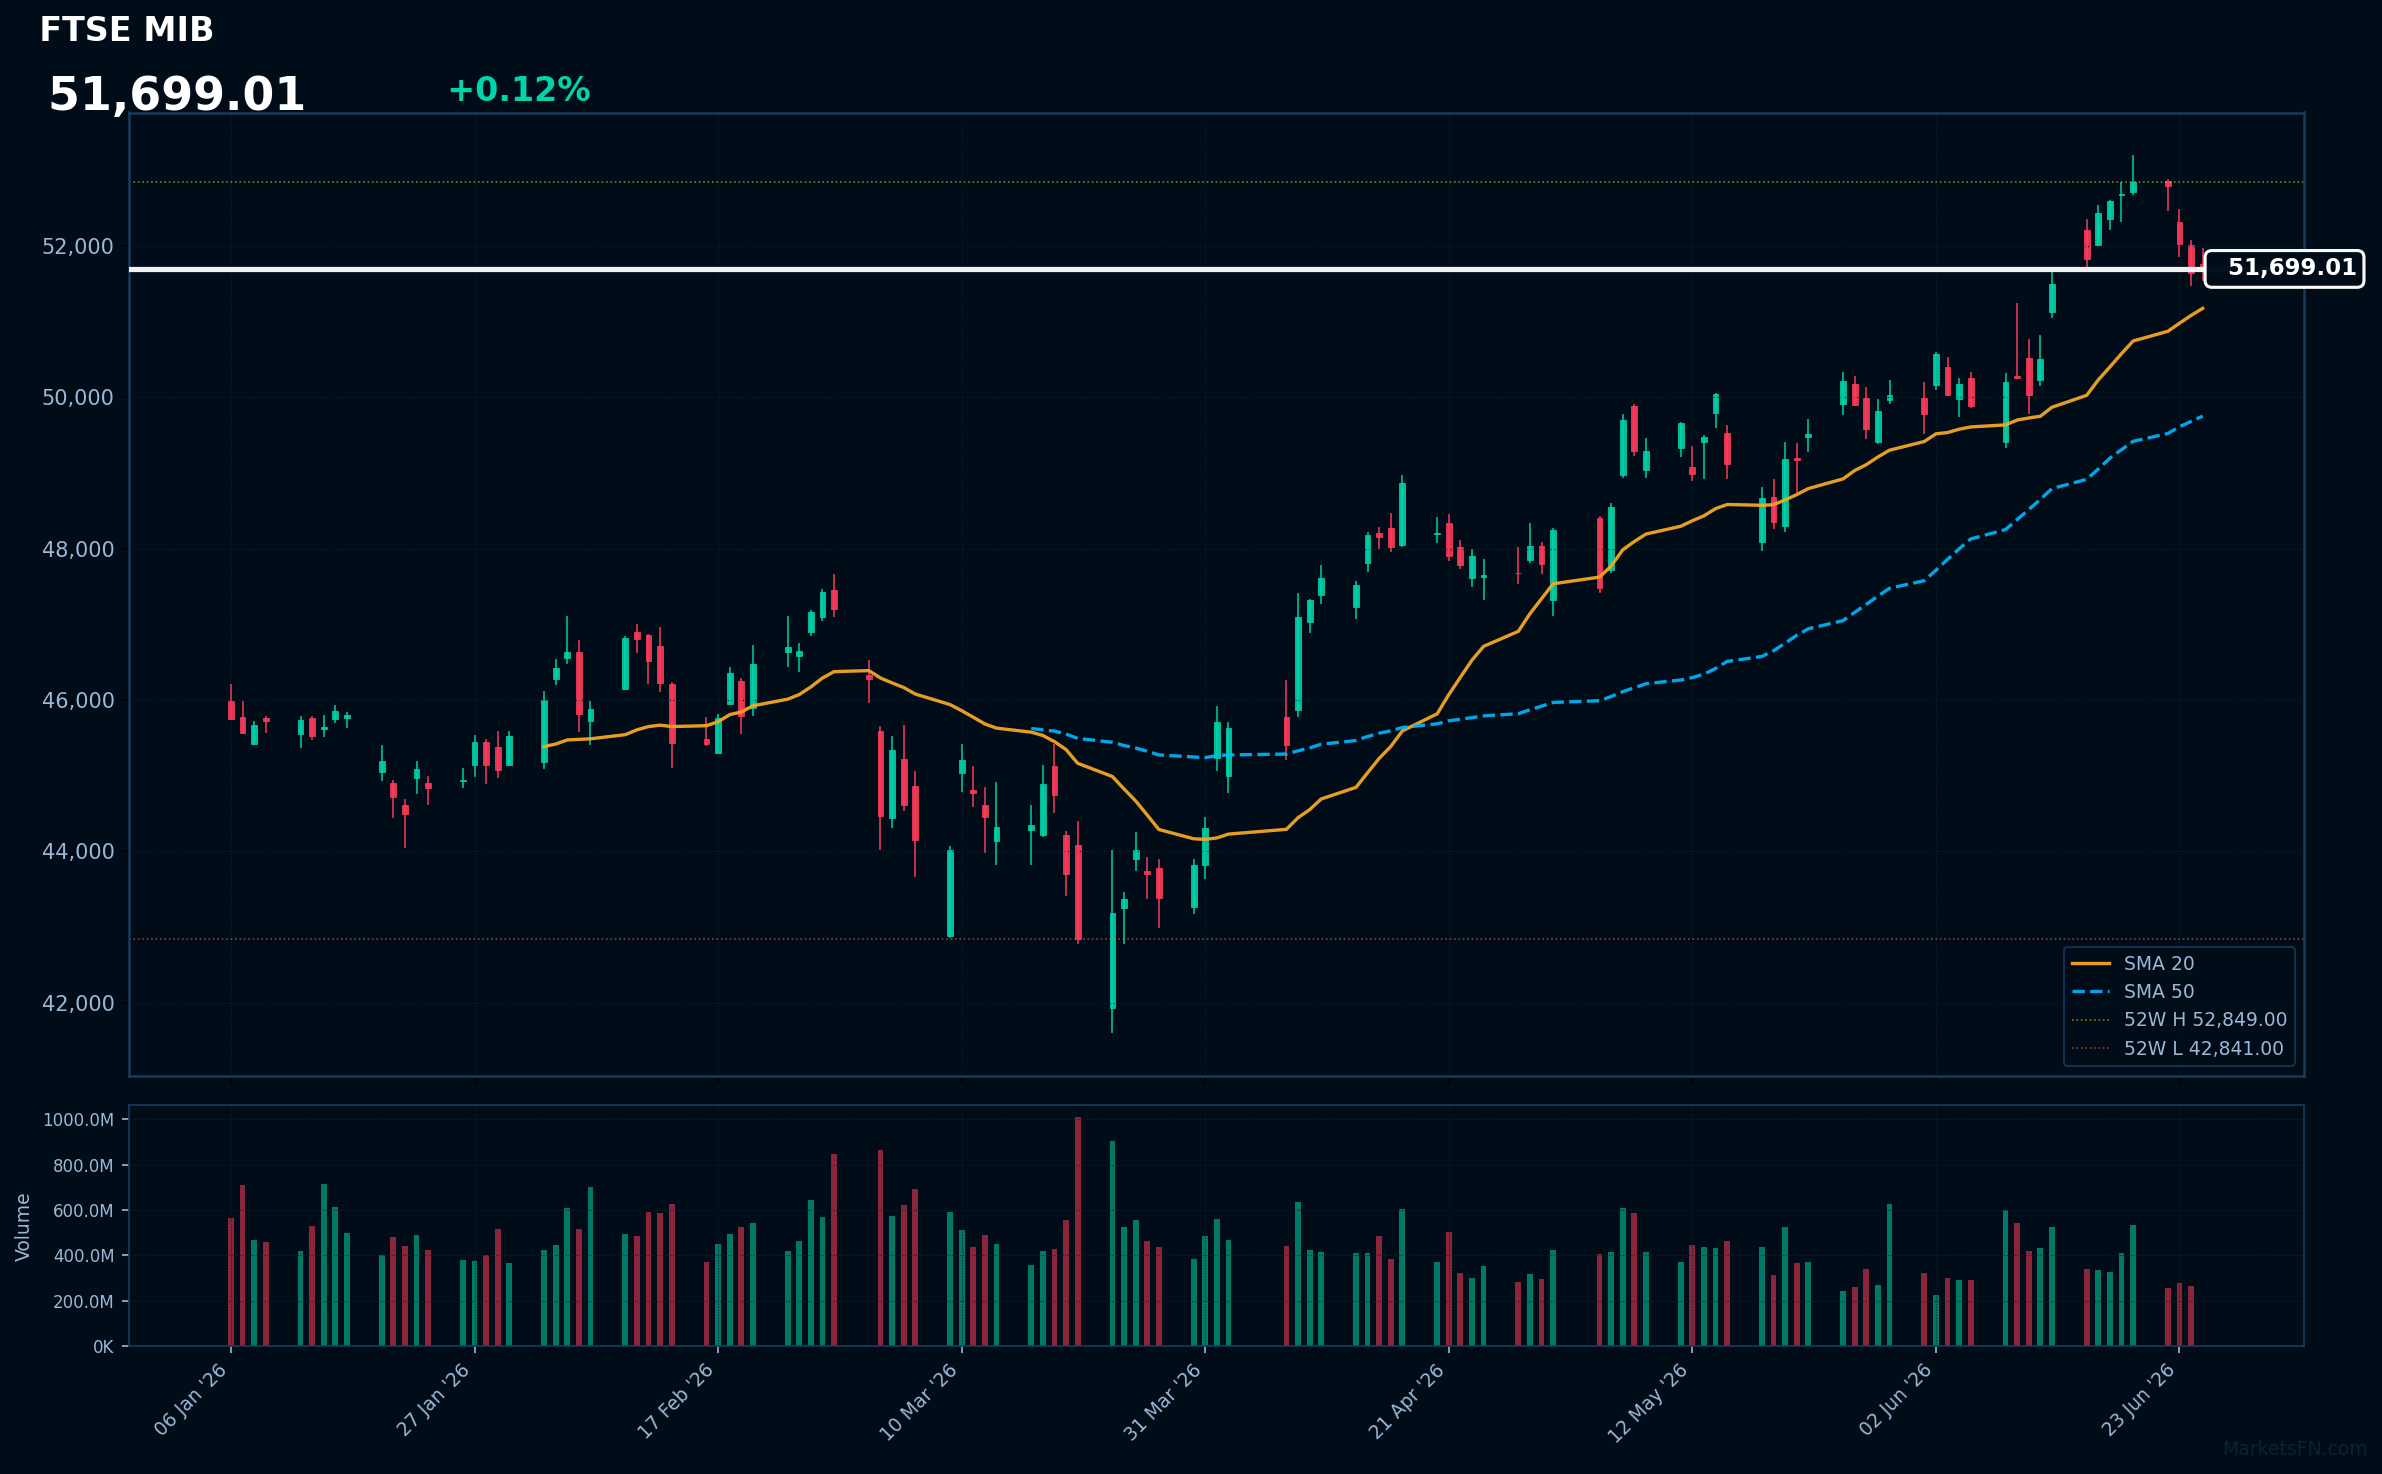The image size is (2382, 1474).
Task: Click the 23 Jun '26 date label
Action: [2138, 1399]
